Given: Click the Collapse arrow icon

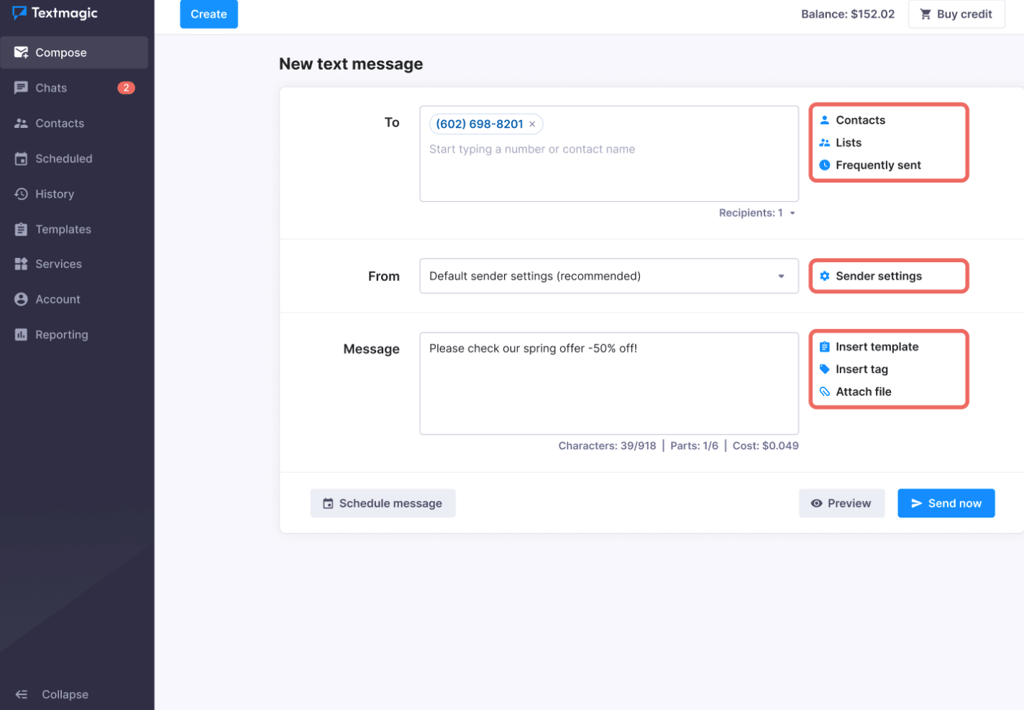Looking at the screenshot, I should click(x=22, y=694).
